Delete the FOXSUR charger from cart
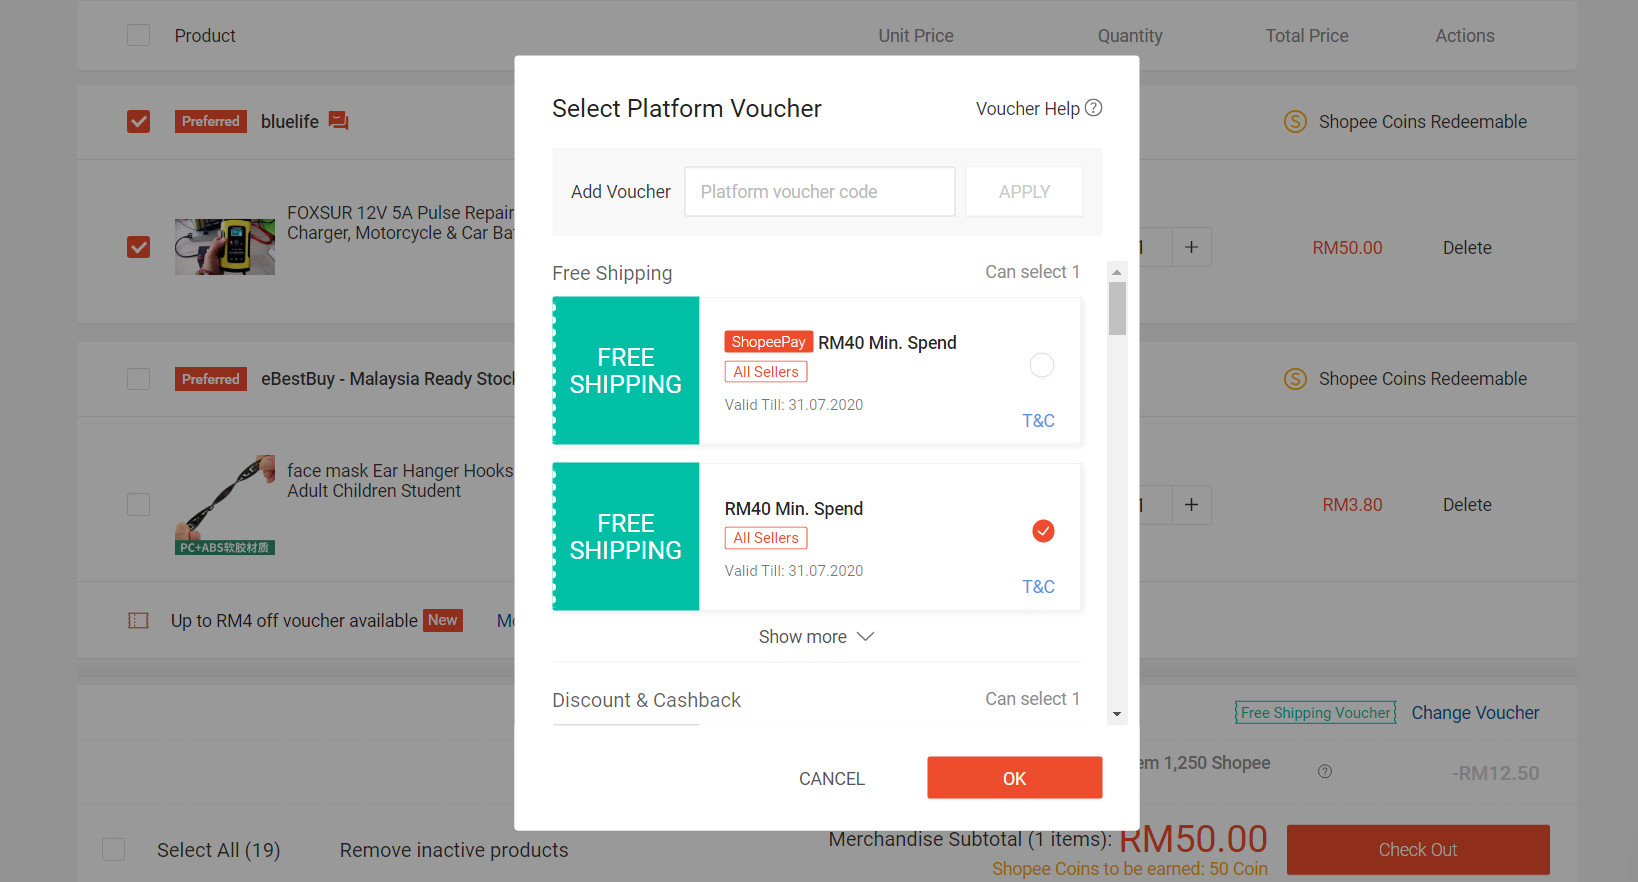This screenshot has width=1638, height=882. pos(1467,248)
